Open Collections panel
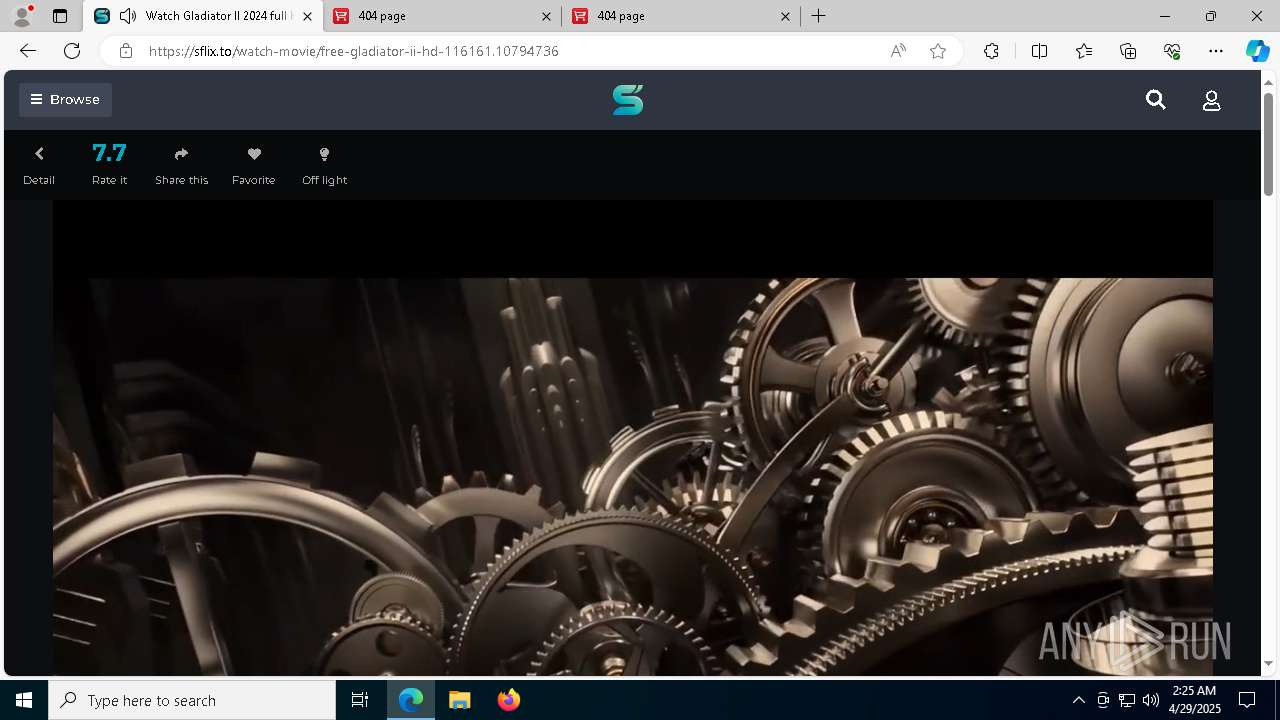Image resolution: width=1280 pixels, height=720 pixels. pyautogui.click(x=1128, y=51)
